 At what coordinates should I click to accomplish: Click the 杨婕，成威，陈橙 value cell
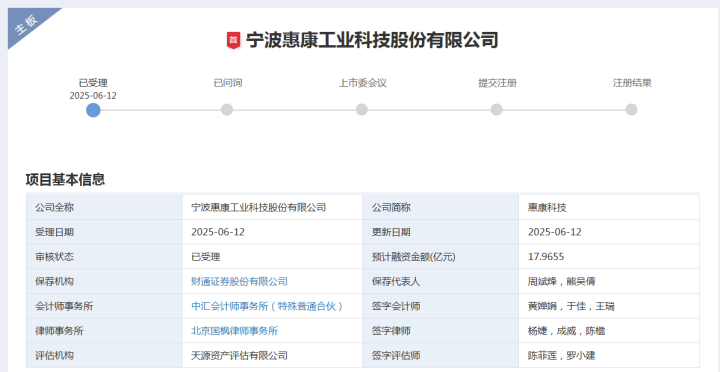609,331
